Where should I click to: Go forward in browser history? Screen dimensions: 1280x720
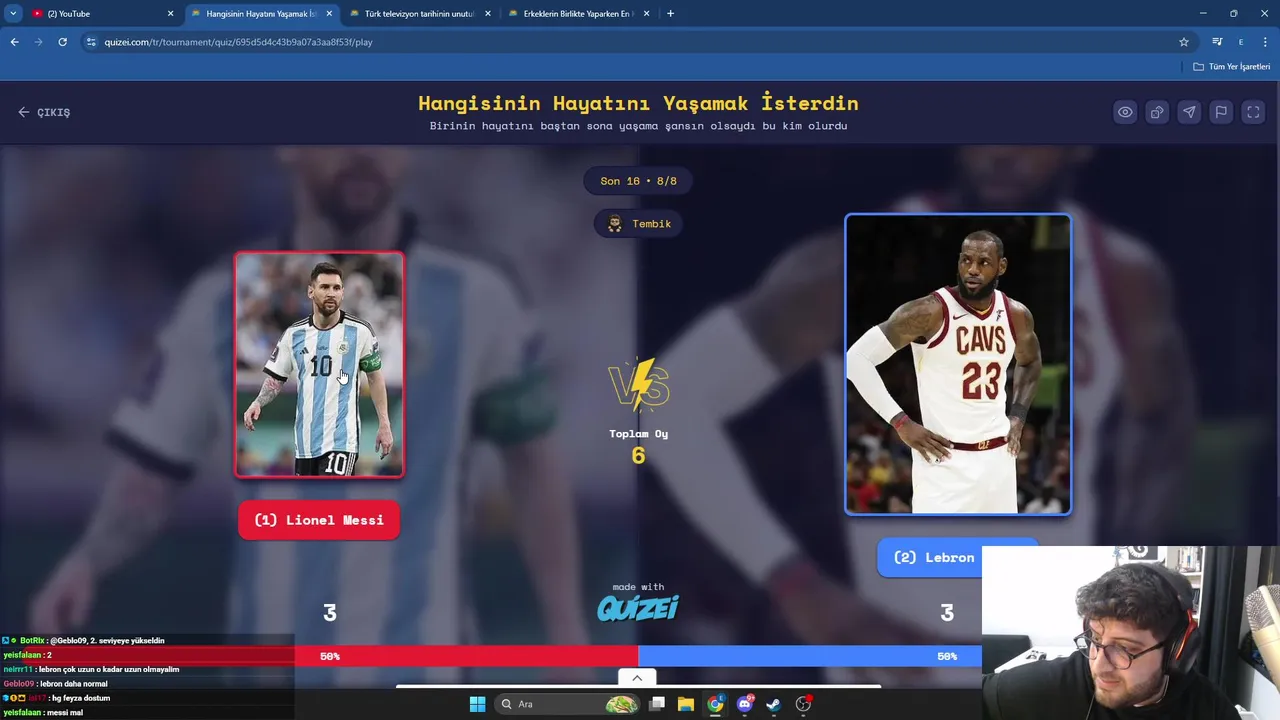click(38, 42)
